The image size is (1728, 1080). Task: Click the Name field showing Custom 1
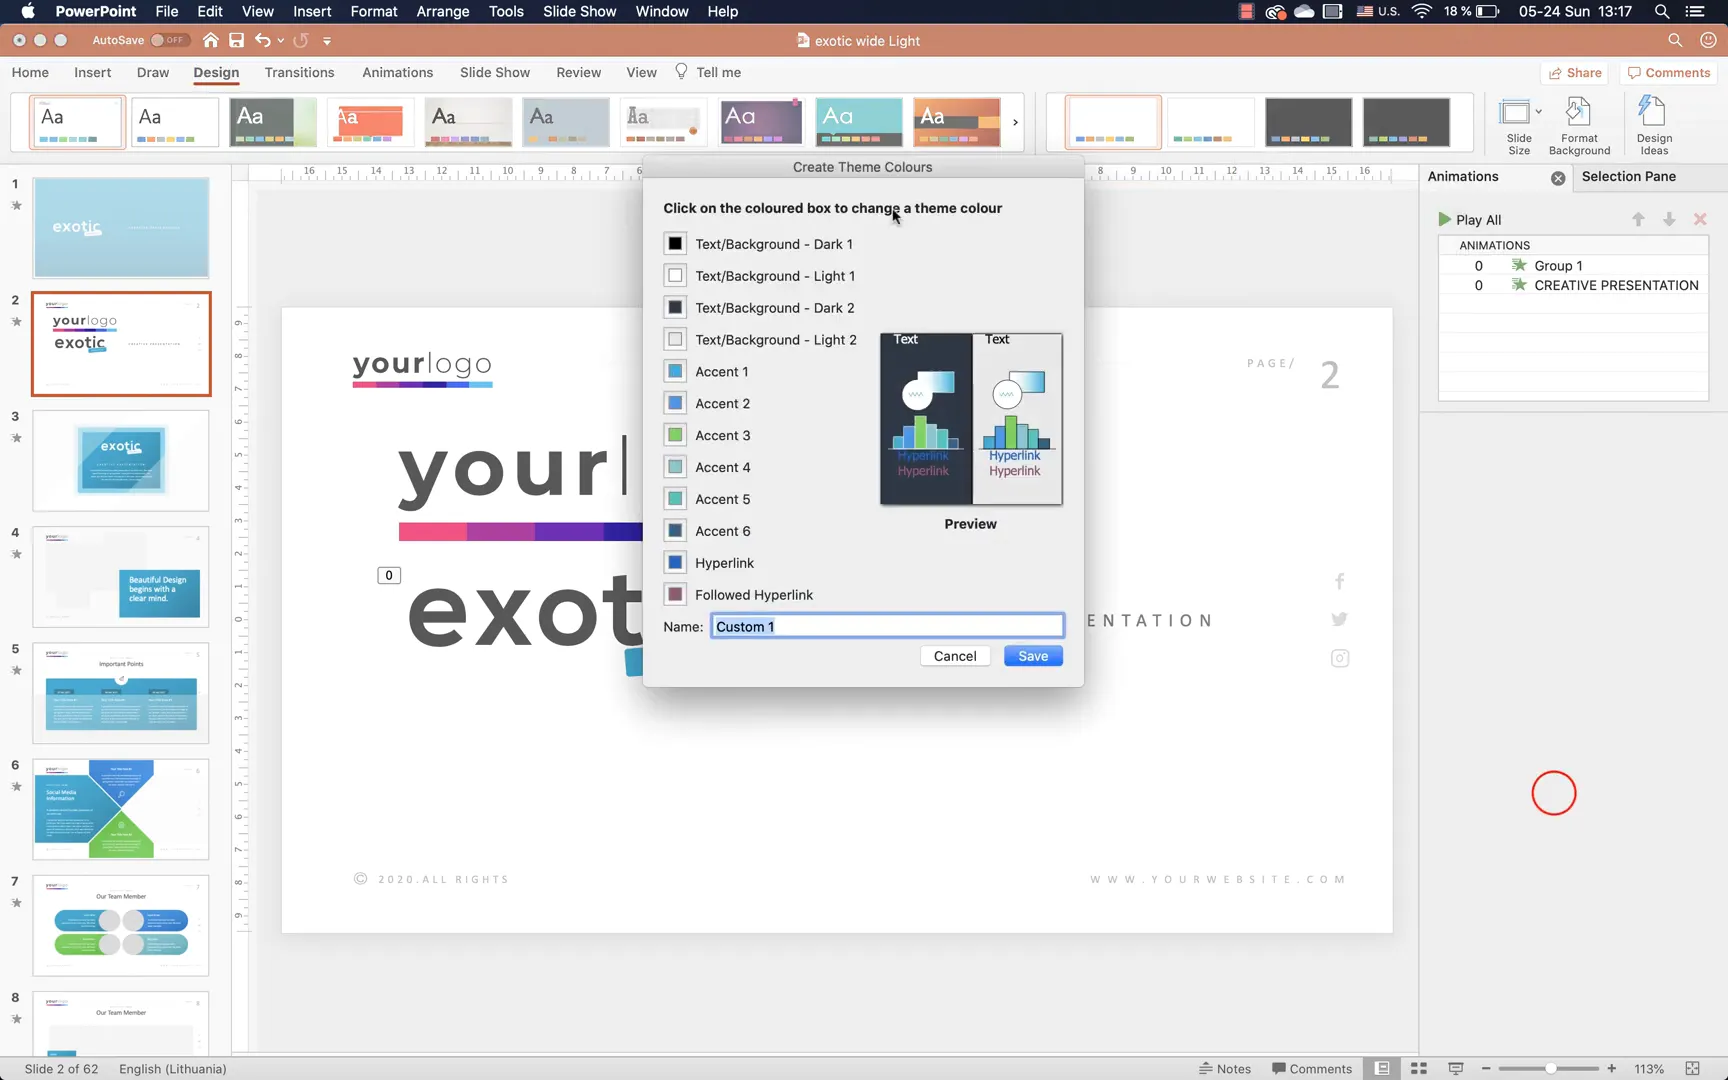(886, 626)
